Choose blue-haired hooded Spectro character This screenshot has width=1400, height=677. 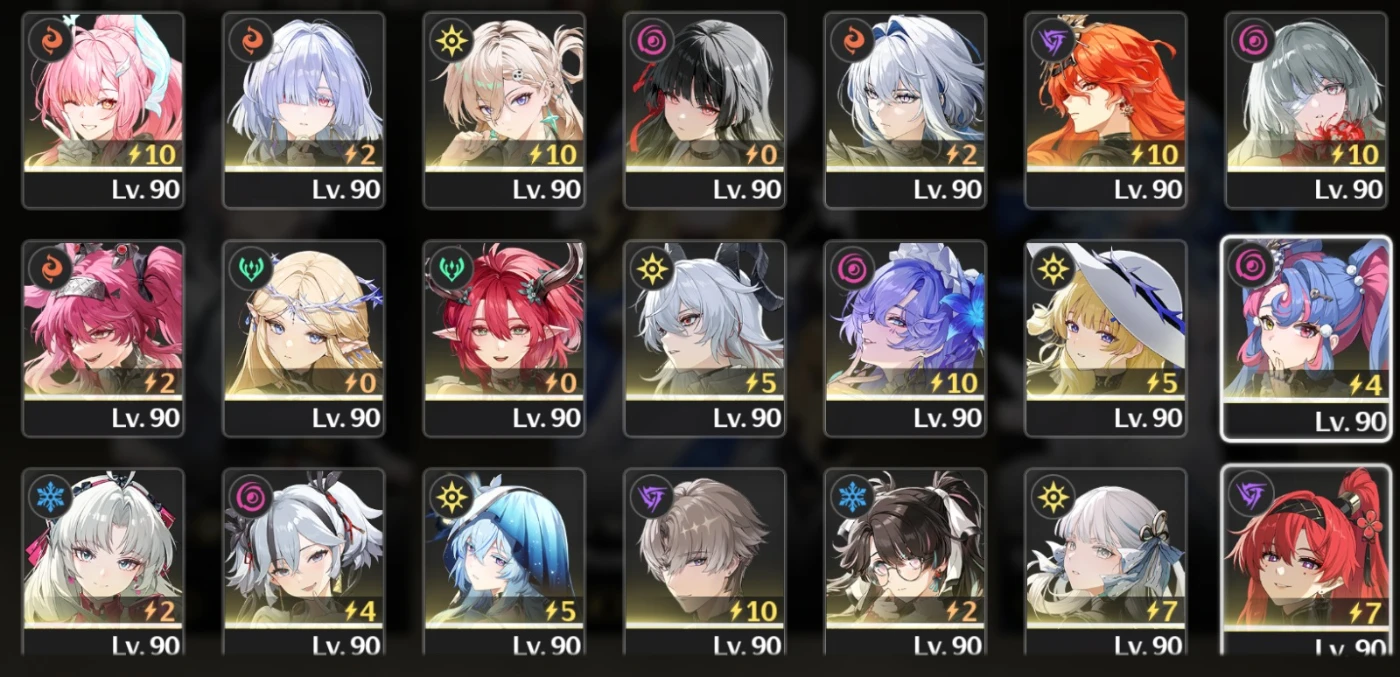(x=505, y=562)
